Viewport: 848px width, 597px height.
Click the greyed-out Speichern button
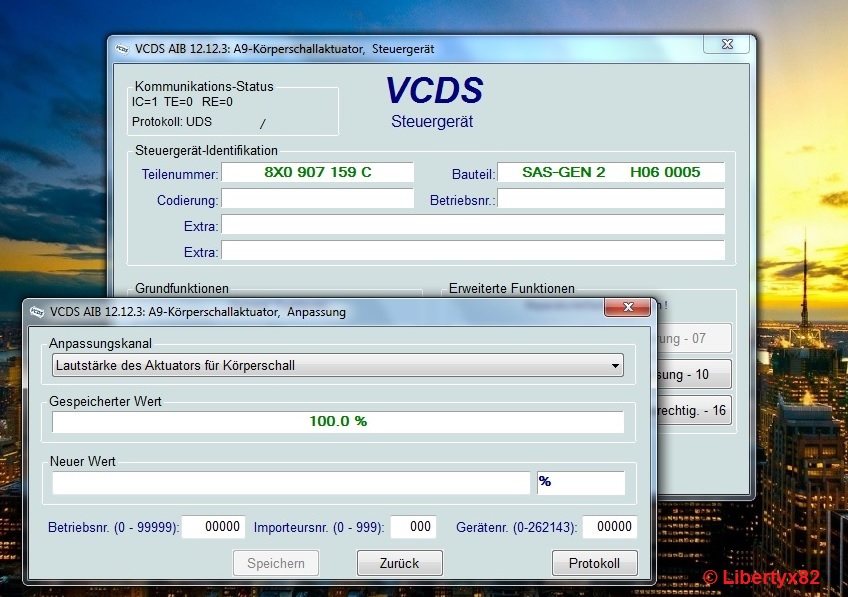tap(276, 563)
